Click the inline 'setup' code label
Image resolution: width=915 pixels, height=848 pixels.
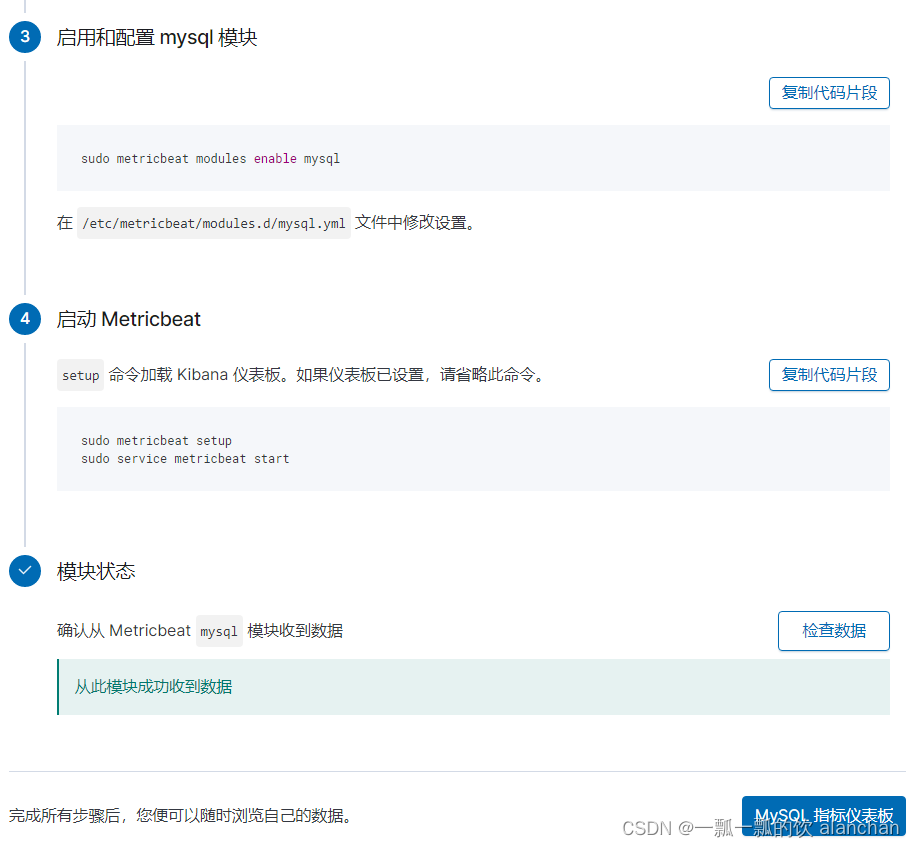81,375
